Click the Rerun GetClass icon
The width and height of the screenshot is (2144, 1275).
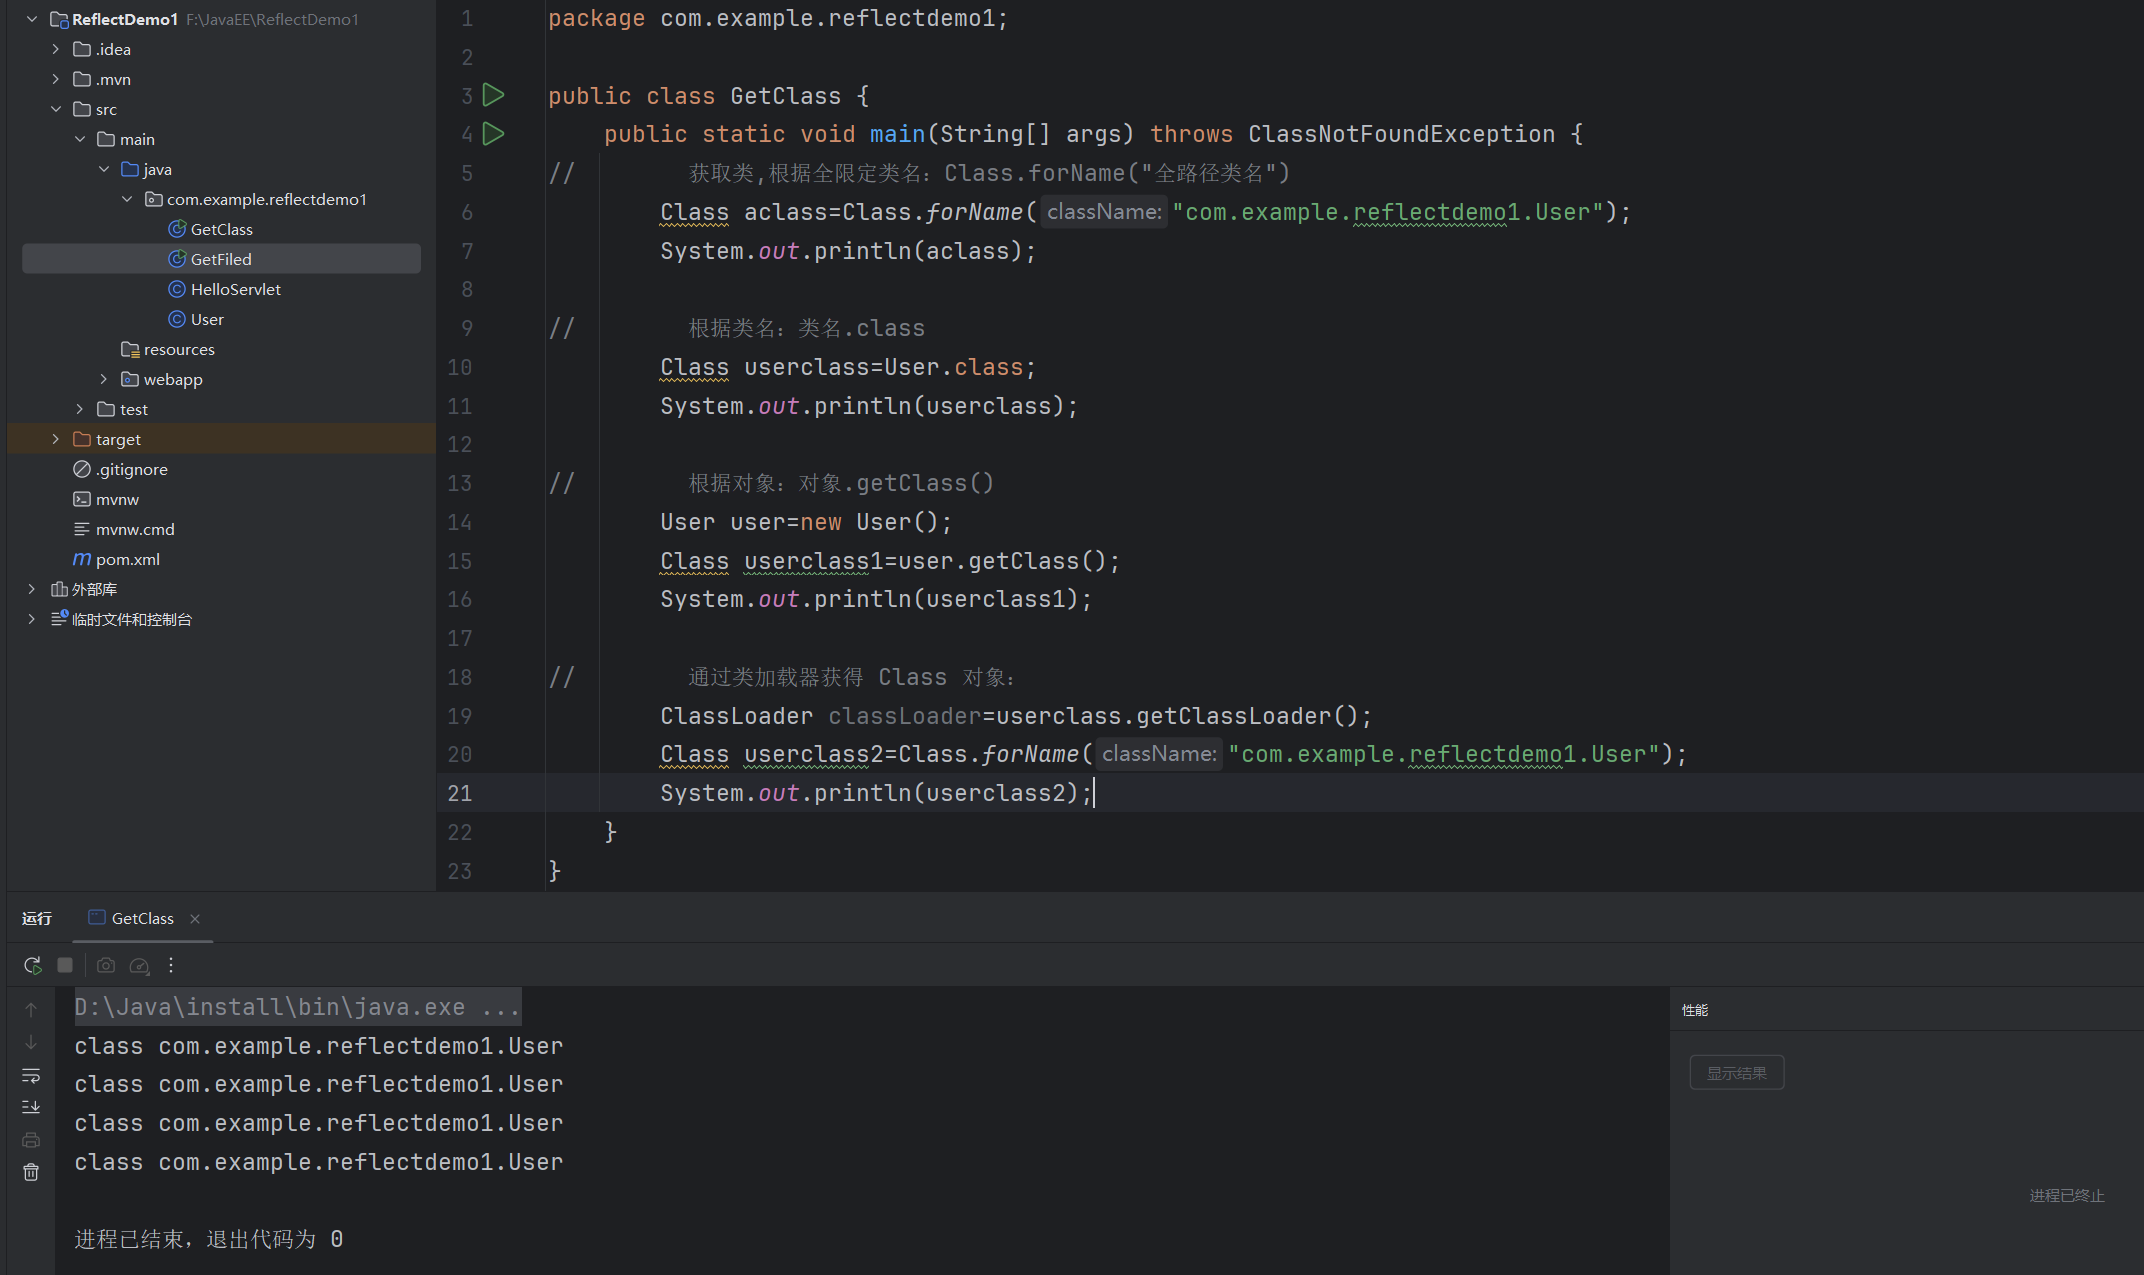pyautogui.click(x=32, y=965)
